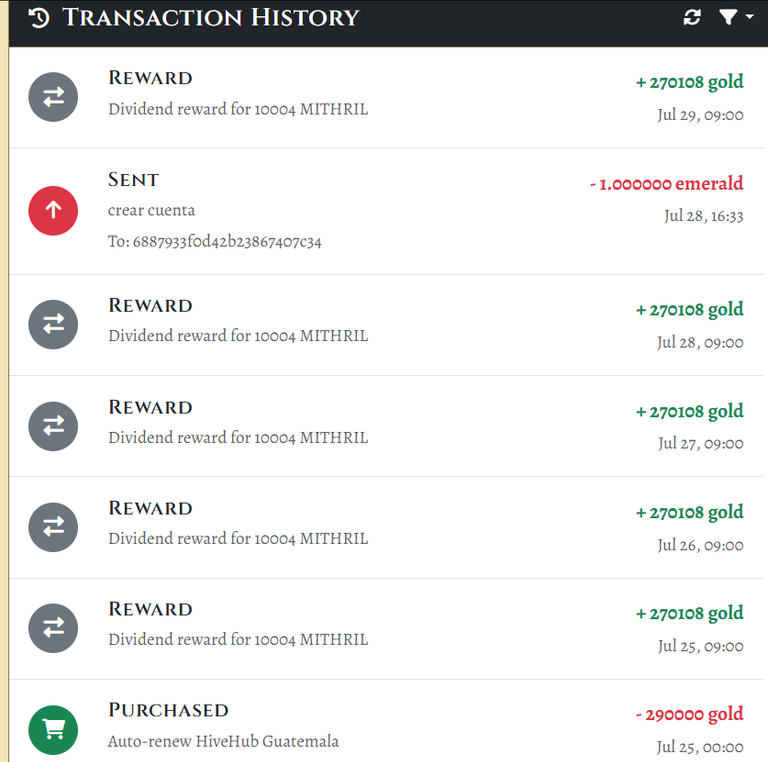This screenshot has width=768, height=762.
Task: Click the green Purchased cart icon
Action: point(53,730)
